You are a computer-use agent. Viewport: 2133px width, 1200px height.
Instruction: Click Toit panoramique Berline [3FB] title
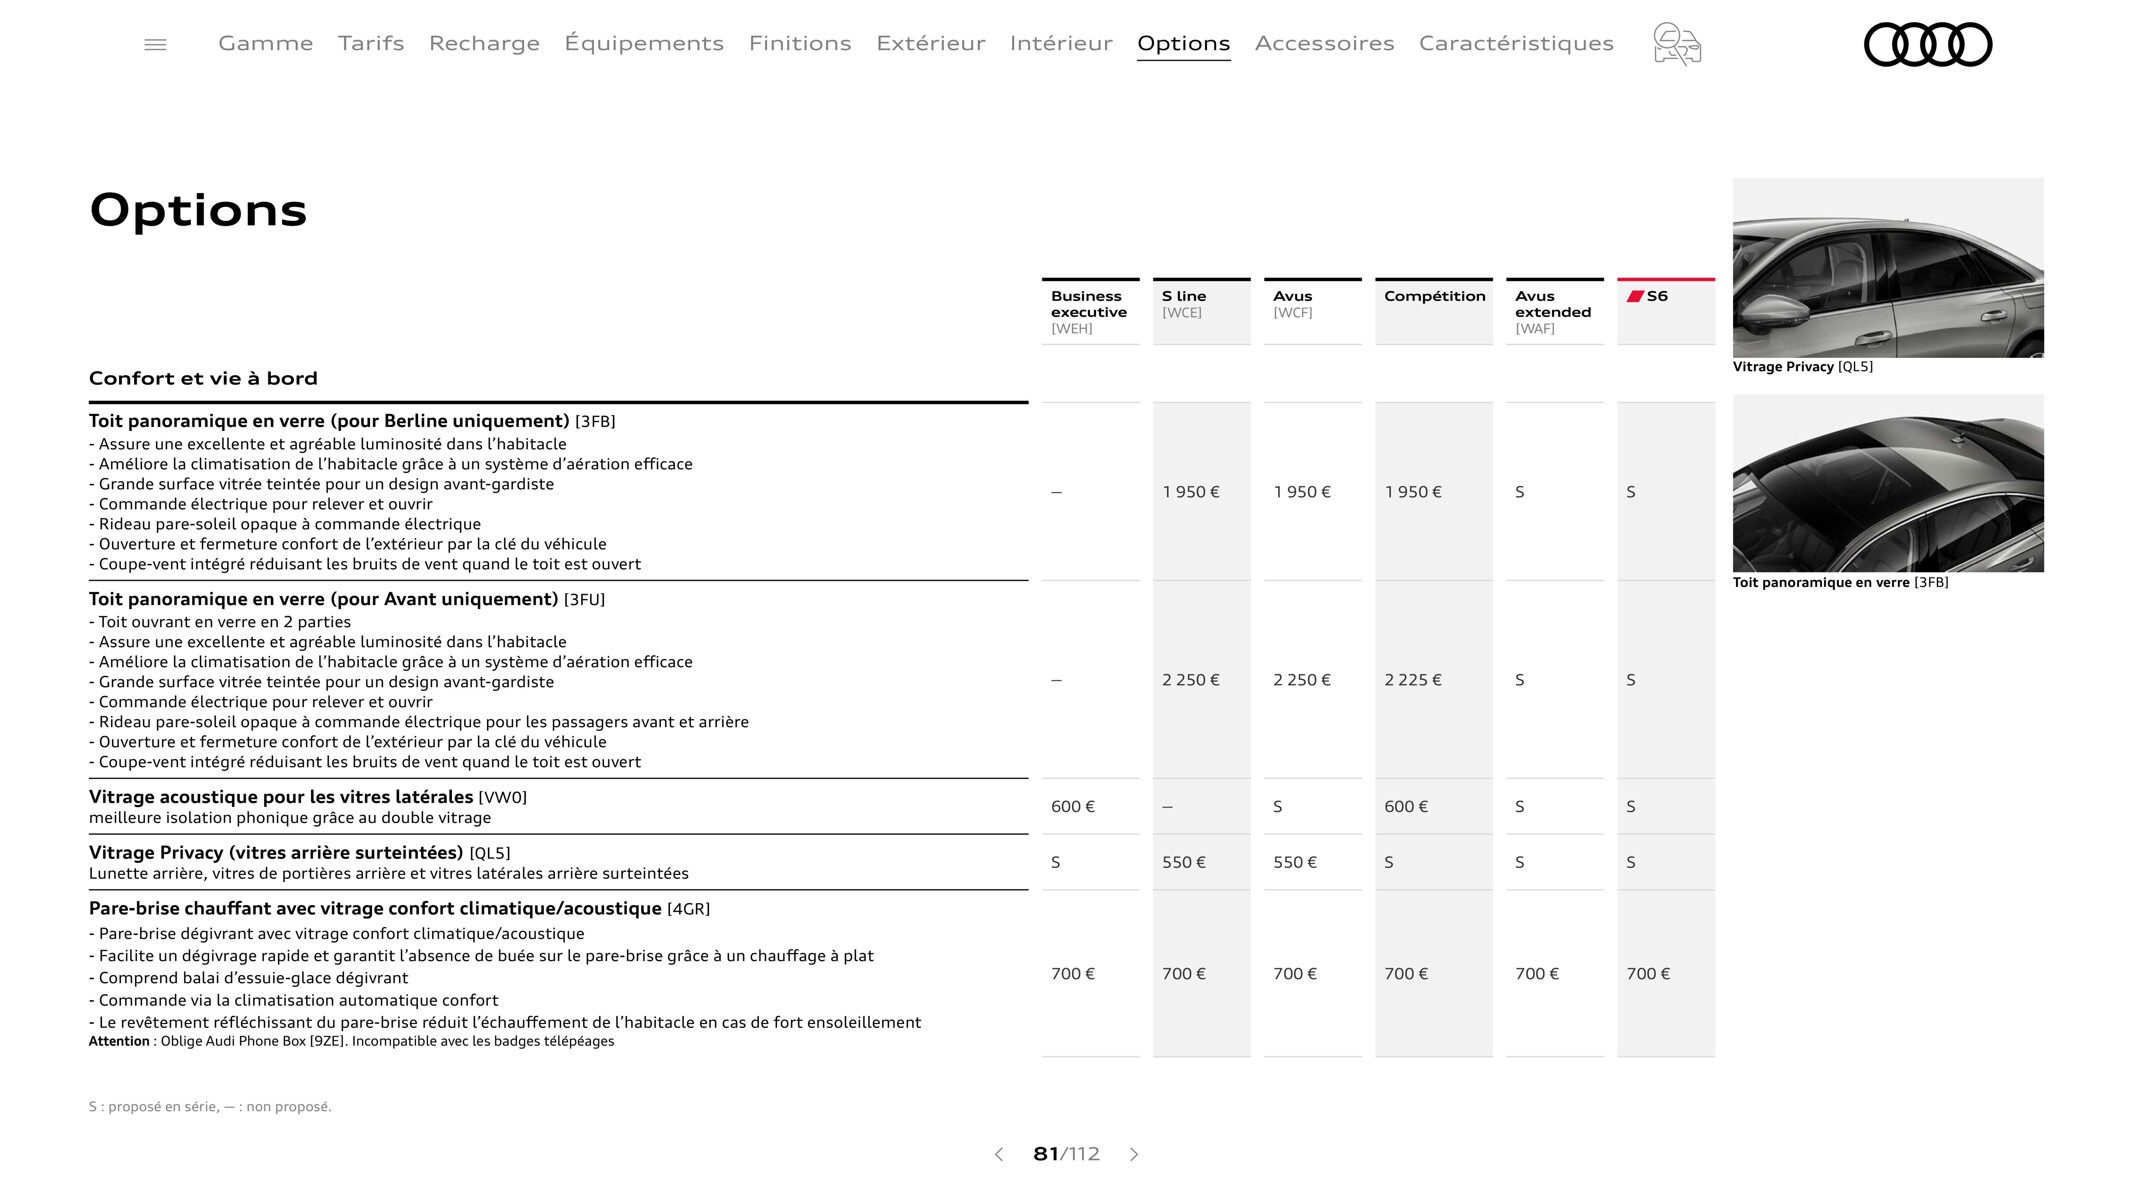pos(352,421)
